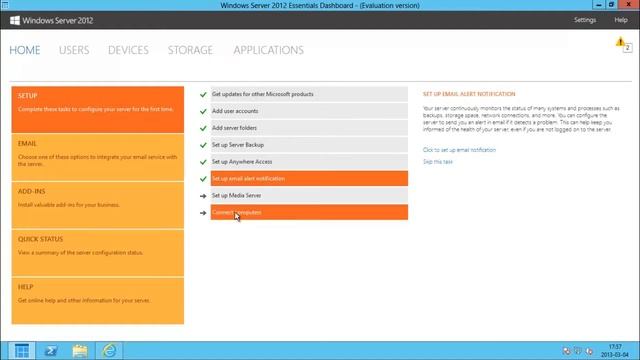This screenshot has width=640, height=360.
Task: Open Help in the top bar
Action: click(x=621, y=20)
